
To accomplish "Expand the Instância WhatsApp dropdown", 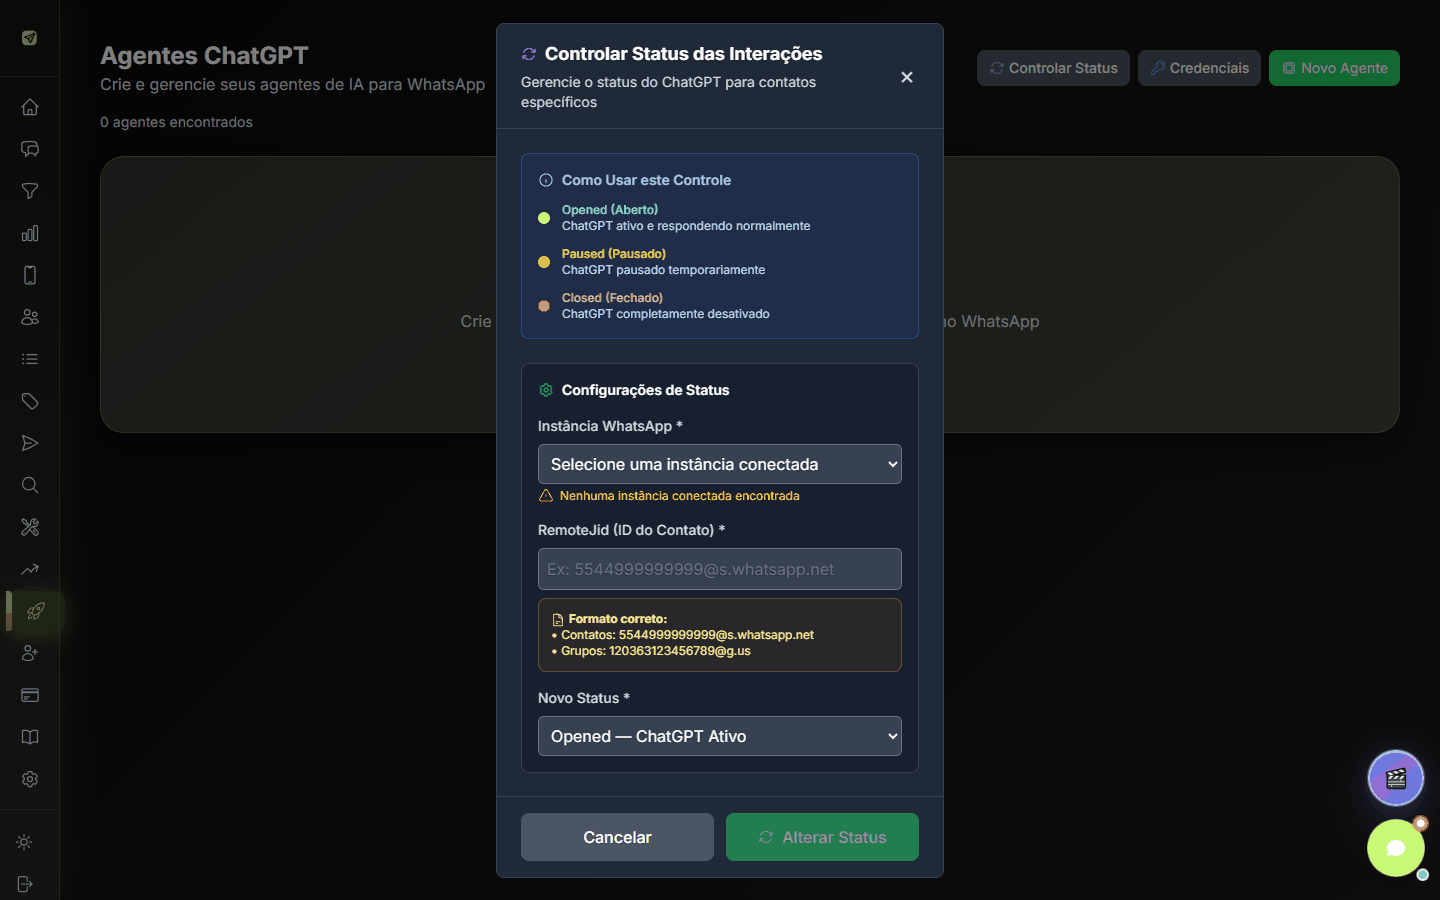I will 720,464.
